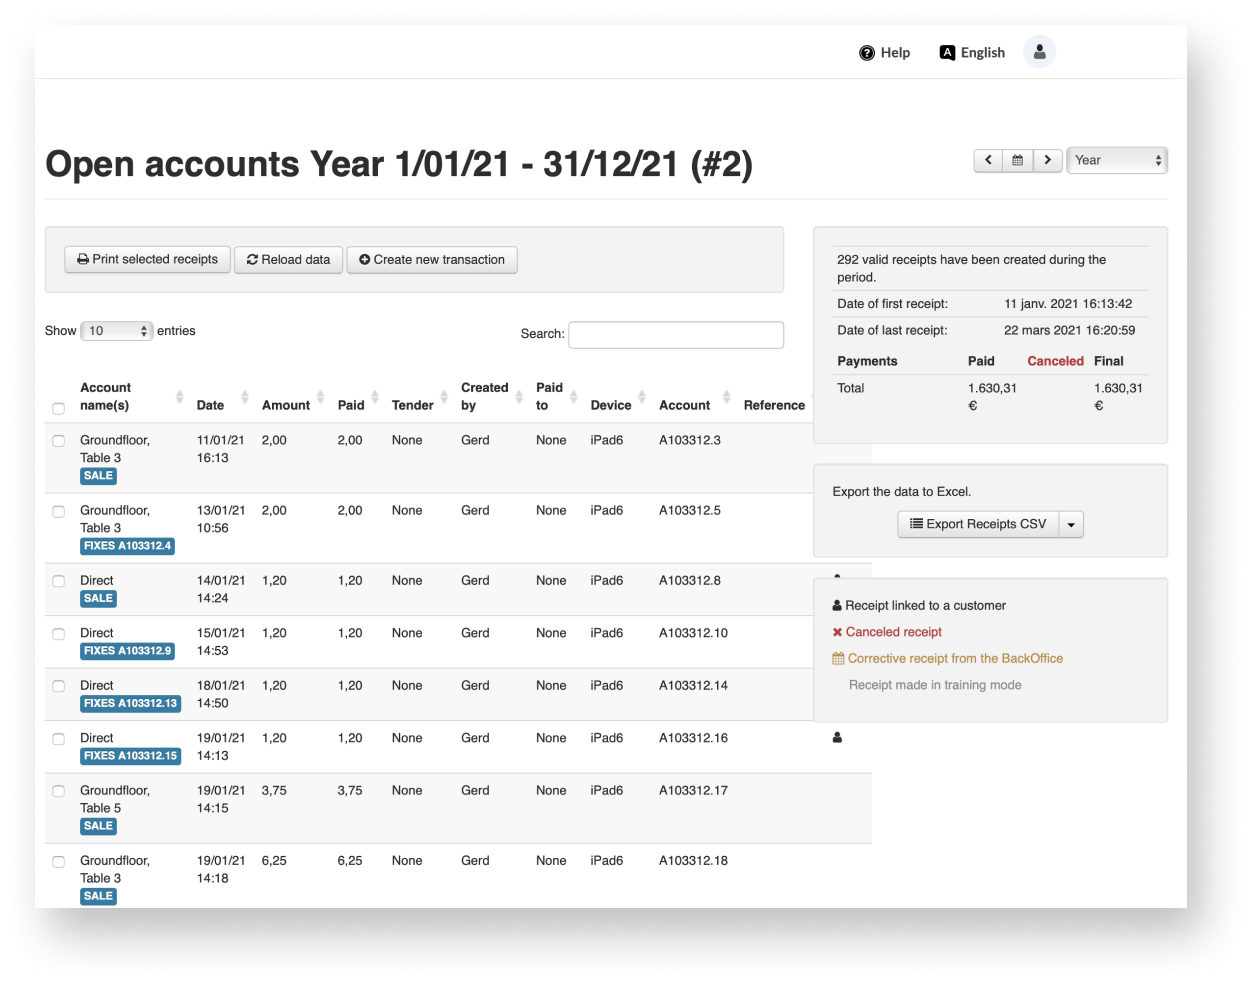1252x983 pixels.
Task: Sort by Account name(s) column
Action: coord(132,396)
